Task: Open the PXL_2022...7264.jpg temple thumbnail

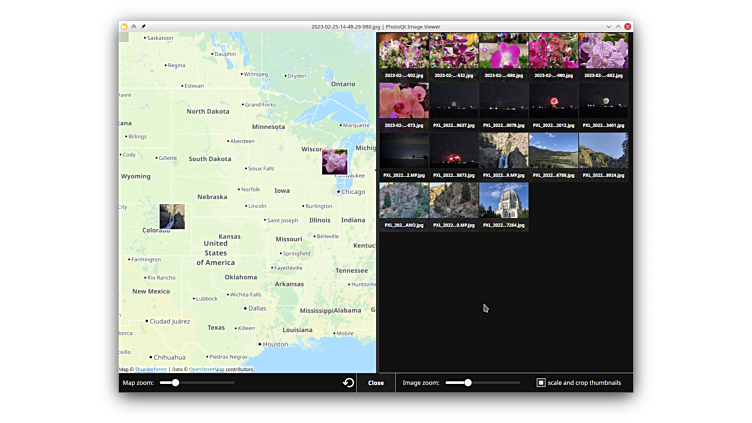Action: click(504, 201)
